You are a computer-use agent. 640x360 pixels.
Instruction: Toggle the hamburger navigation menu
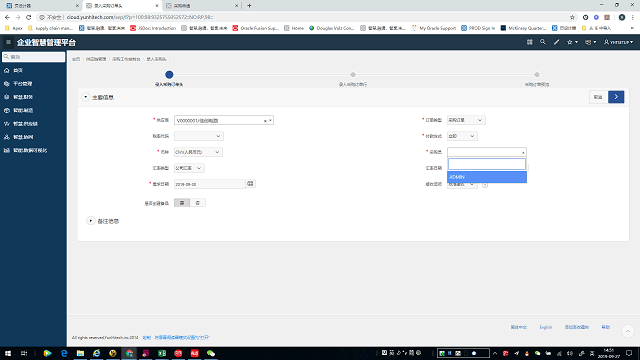coord(8,42)
